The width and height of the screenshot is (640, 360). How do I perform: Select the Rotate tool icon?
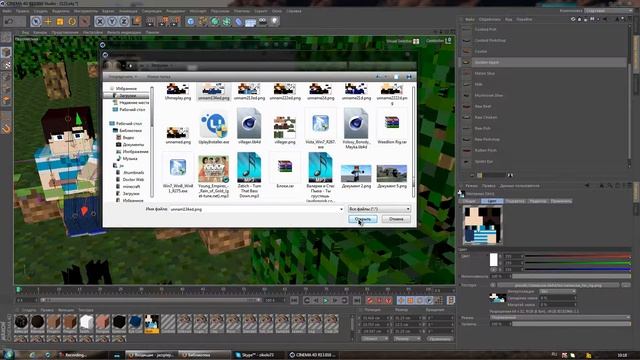[x=72, y=21]
